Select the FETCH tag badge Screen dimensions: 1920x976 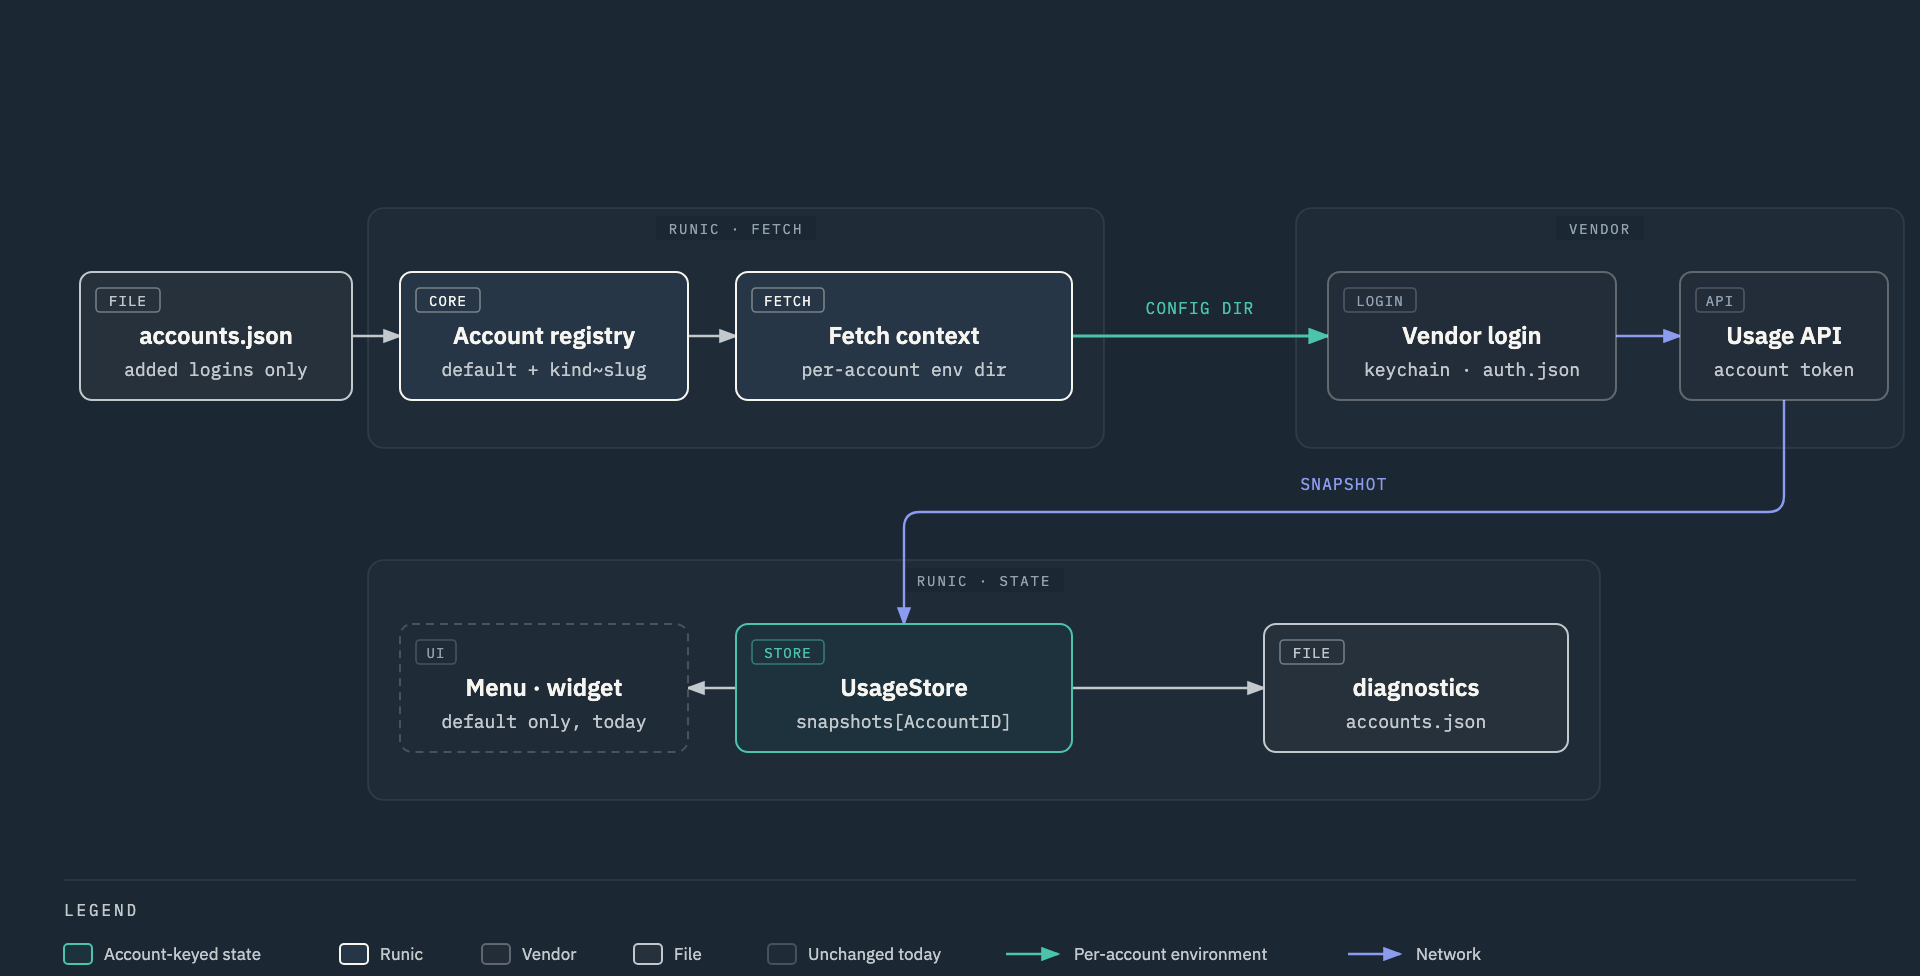(x=788, y=300)
